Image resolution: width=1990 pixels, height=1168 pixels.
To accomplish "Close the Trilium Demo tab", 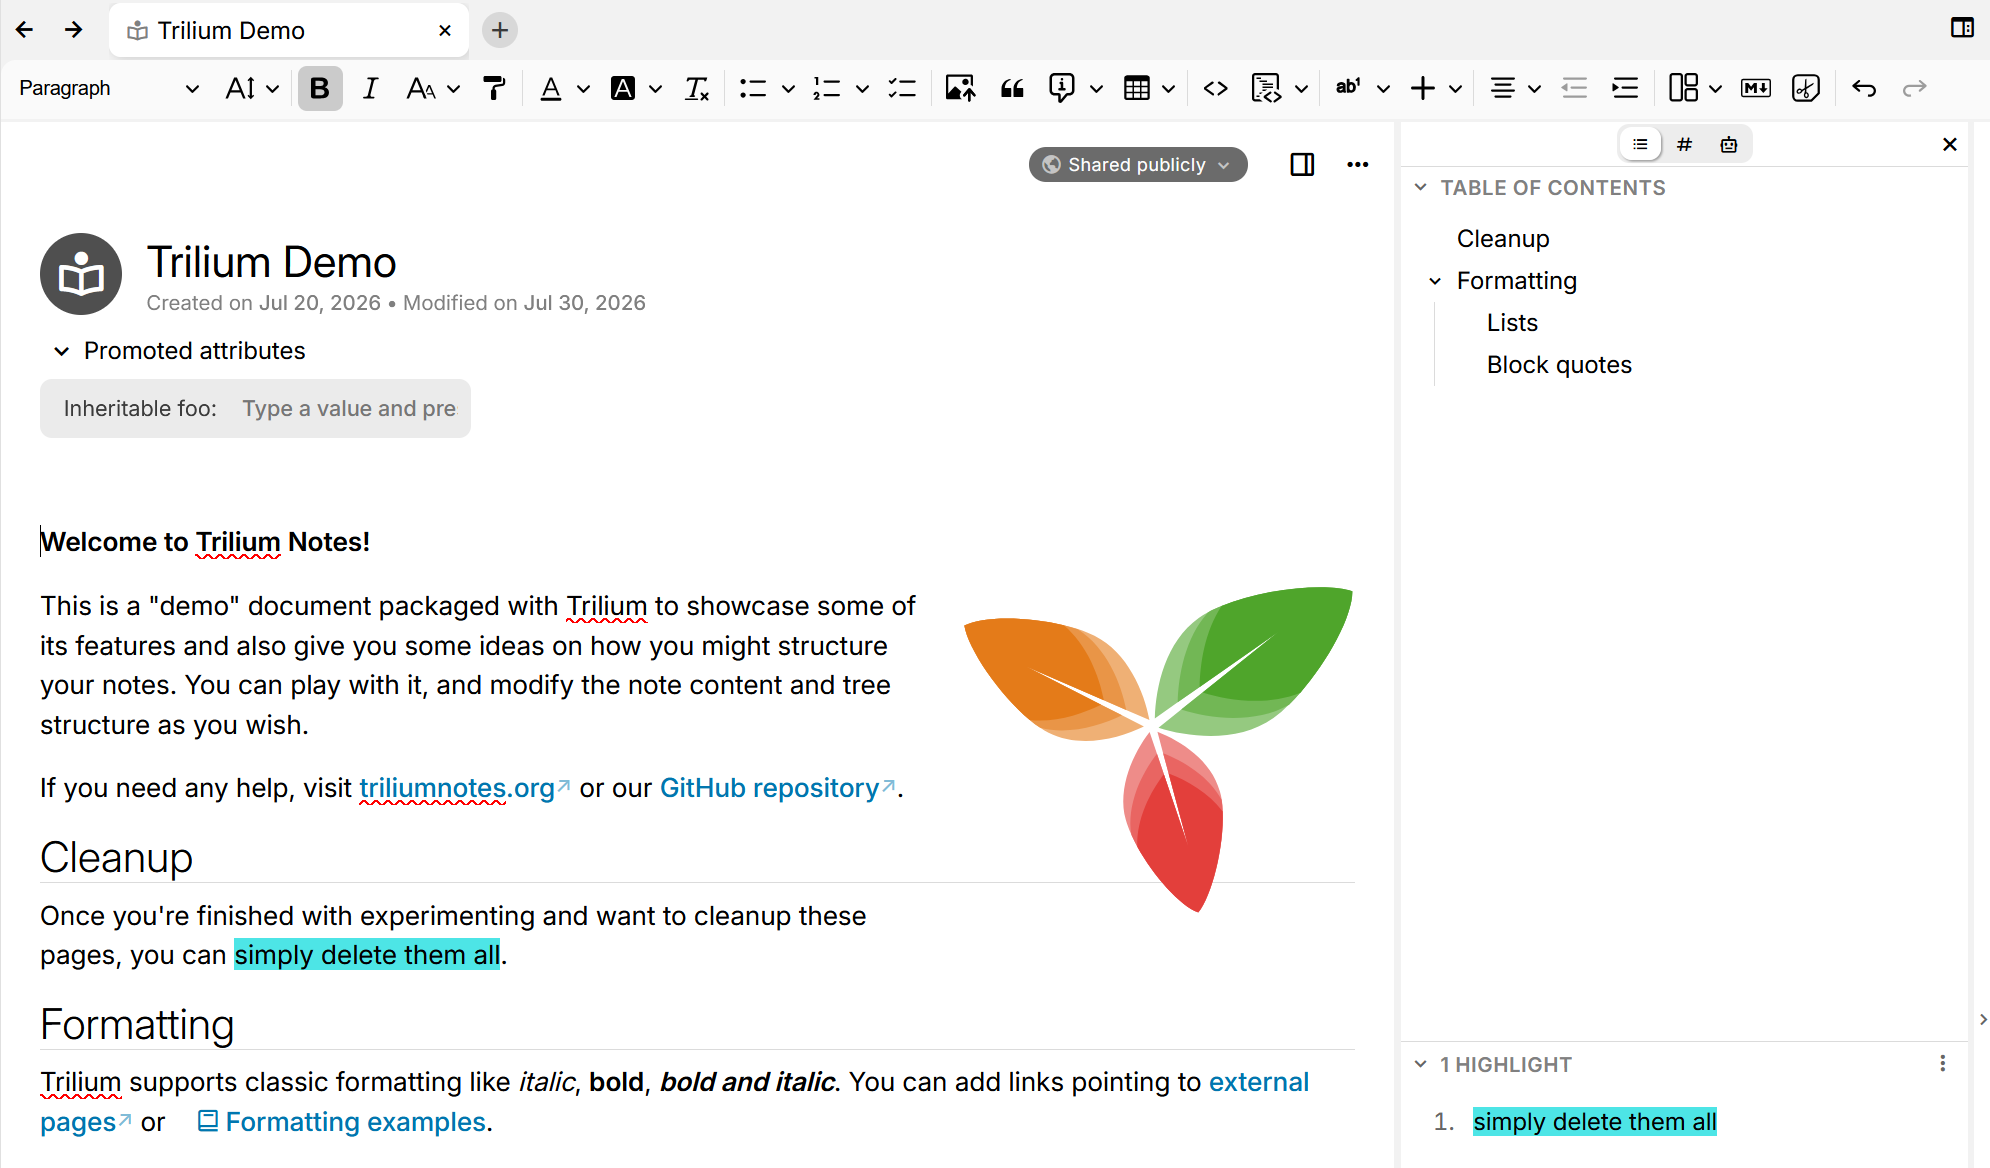I will [445, 30].
